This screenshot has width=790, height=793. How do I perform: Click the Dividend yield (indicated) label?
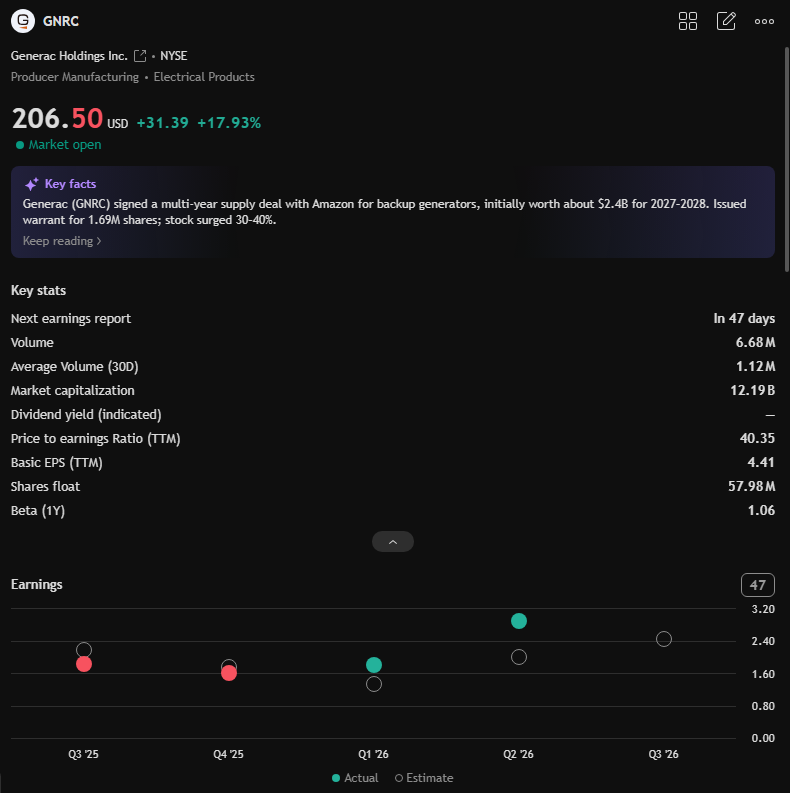[86, 415]
